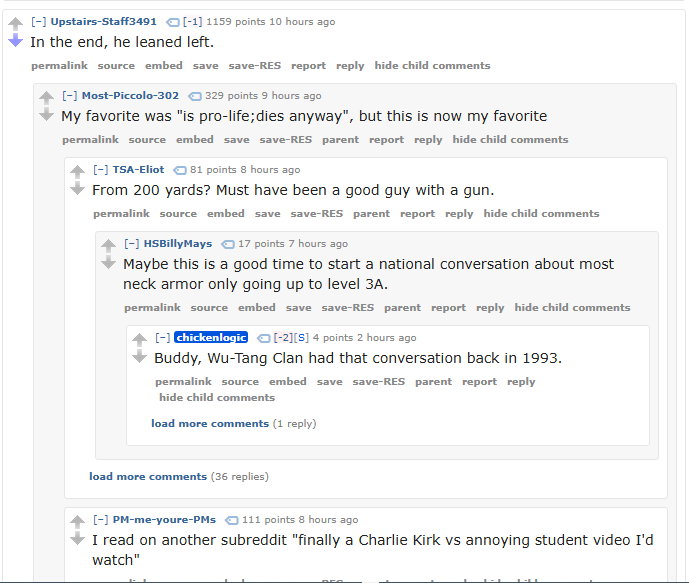Click the RES user tag icon beside TSA-Eliot

(x=180, y=170)
